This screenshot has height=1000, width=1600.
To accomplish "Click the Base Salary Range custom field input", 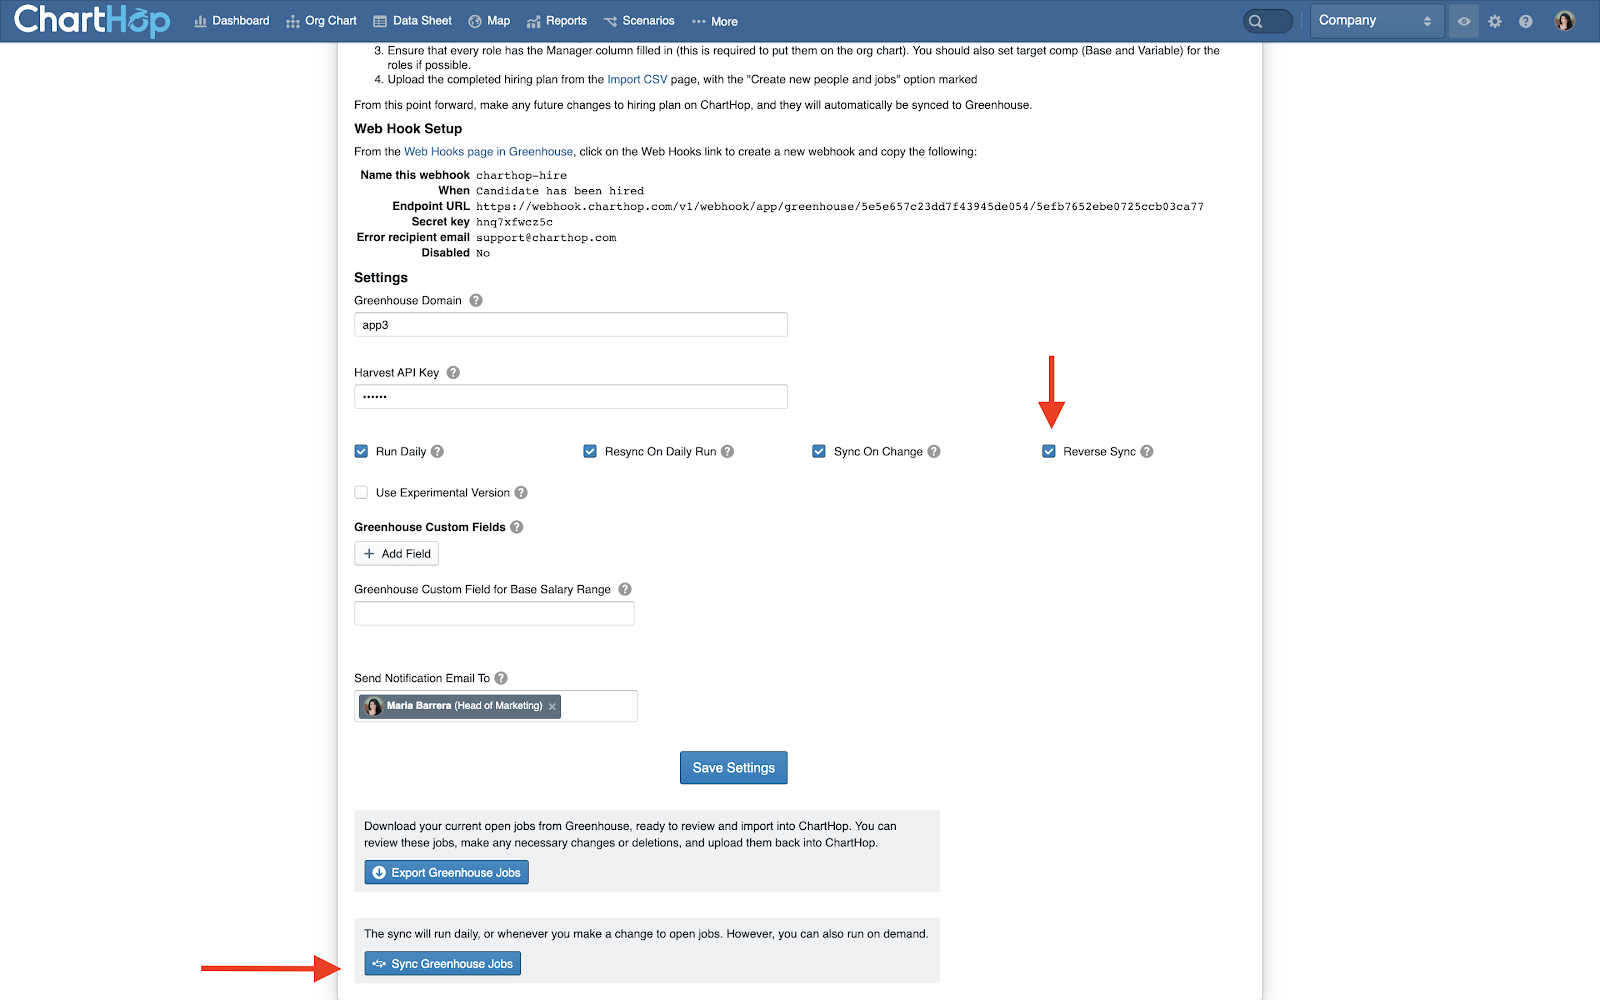I will tap(494, 614).
